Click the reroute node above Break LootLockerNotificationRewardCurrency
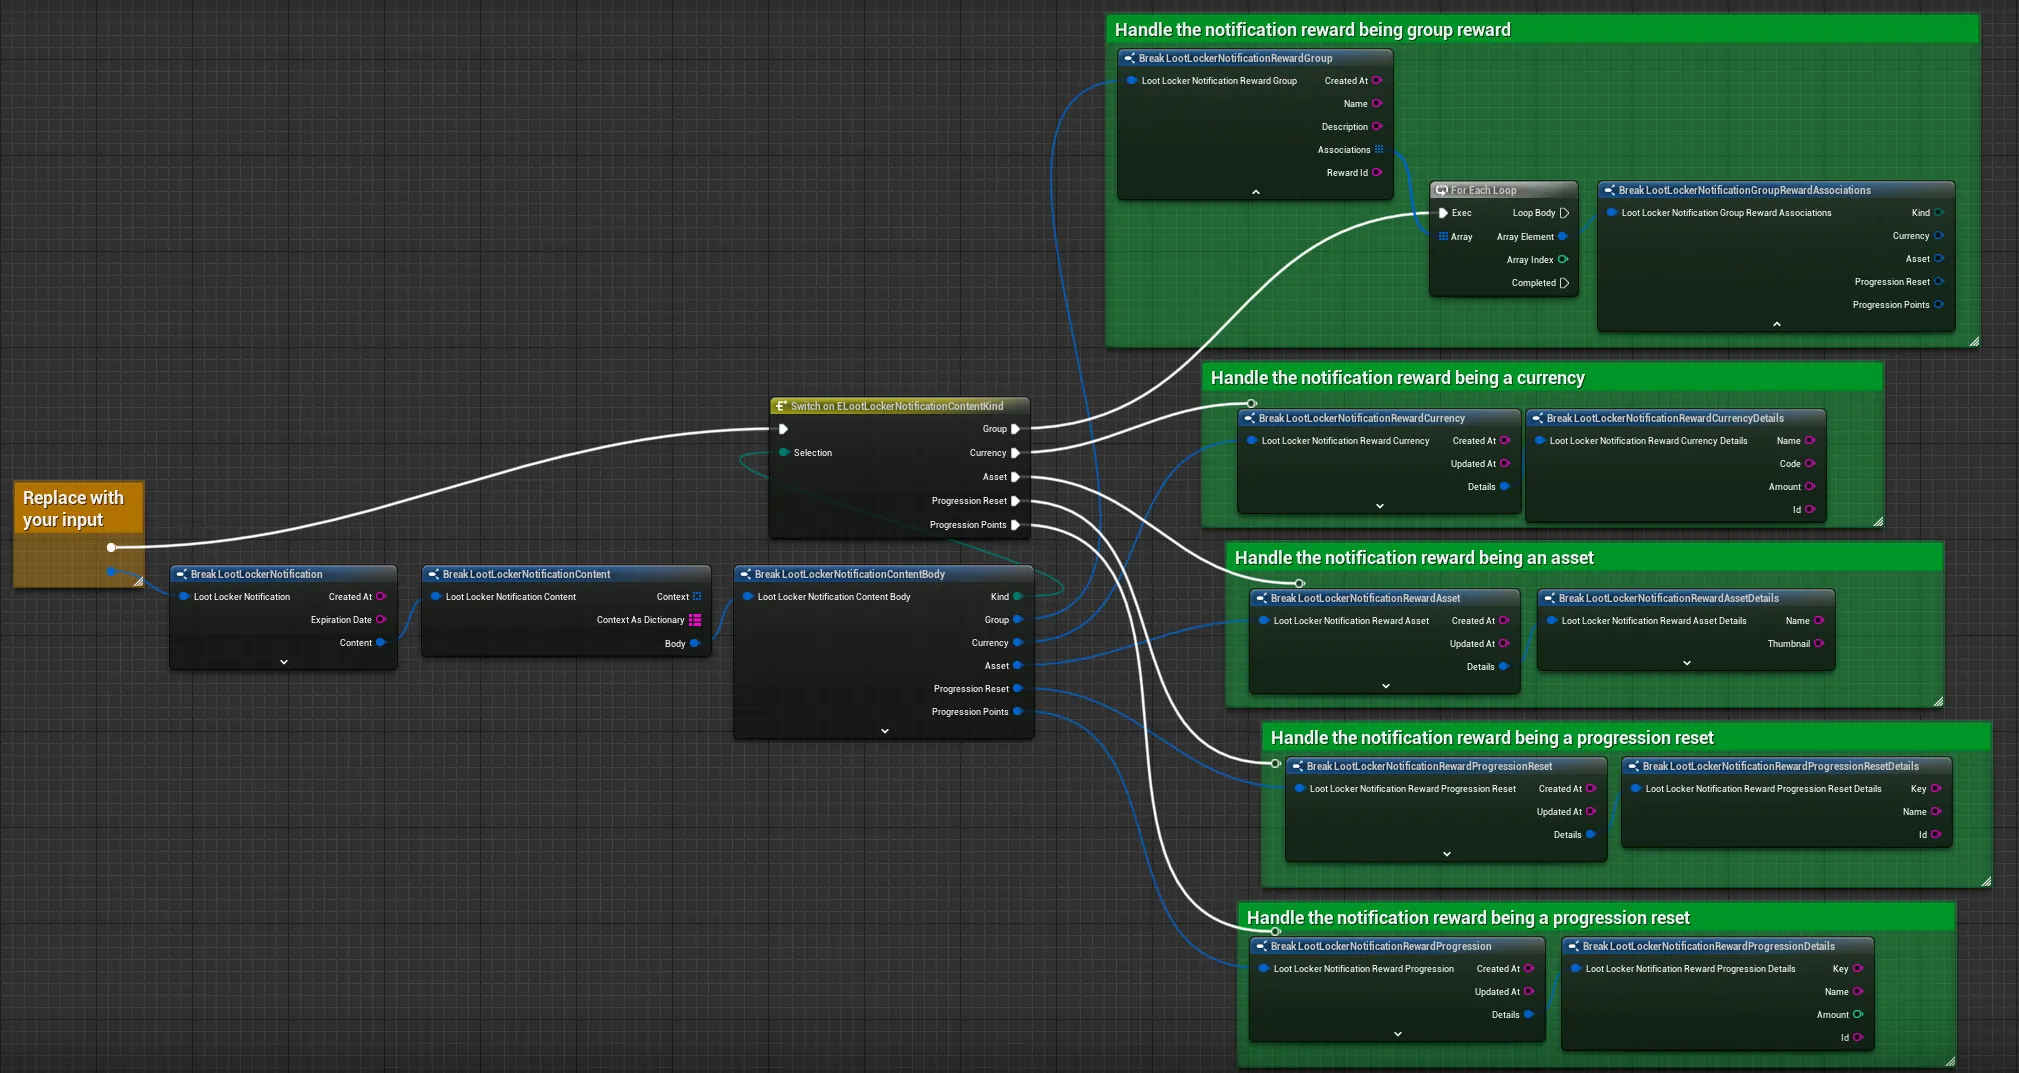 tap(1251, 404)
